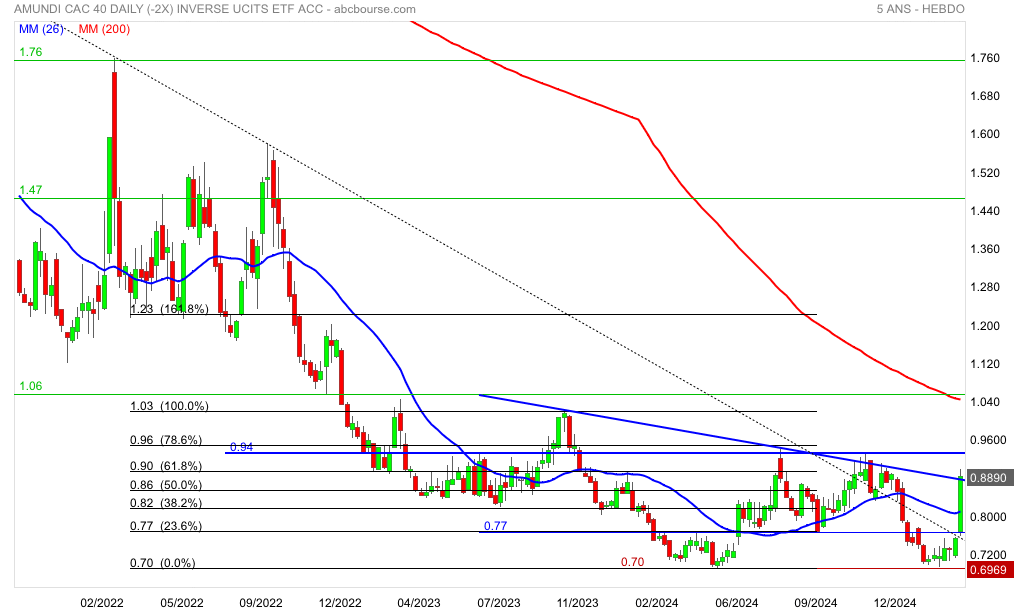
Task: Click the '06/2024' date axis label
Action: point(737,603)
